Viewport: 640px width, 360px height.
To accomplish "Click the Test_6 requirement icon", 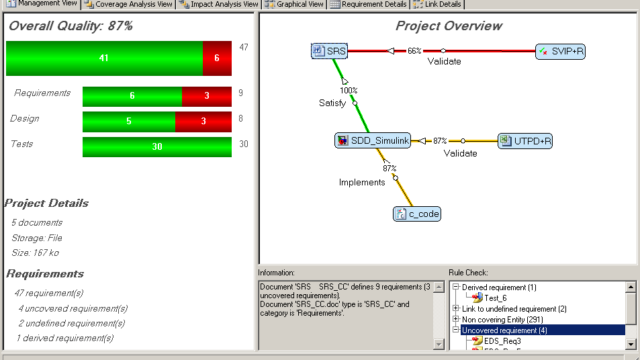I will [477, 298].
